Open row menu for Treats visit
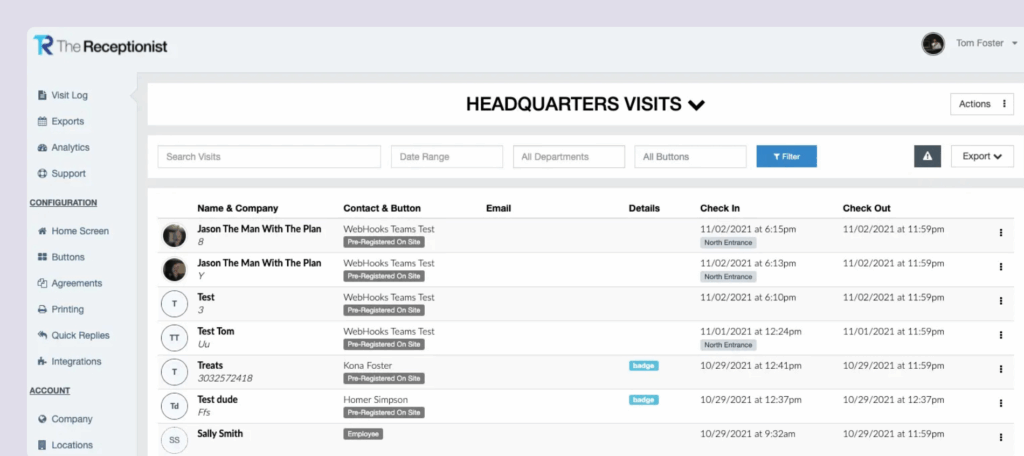Image resolution: width=1024 pixels, height=456 pixels. click(1000, 369)
